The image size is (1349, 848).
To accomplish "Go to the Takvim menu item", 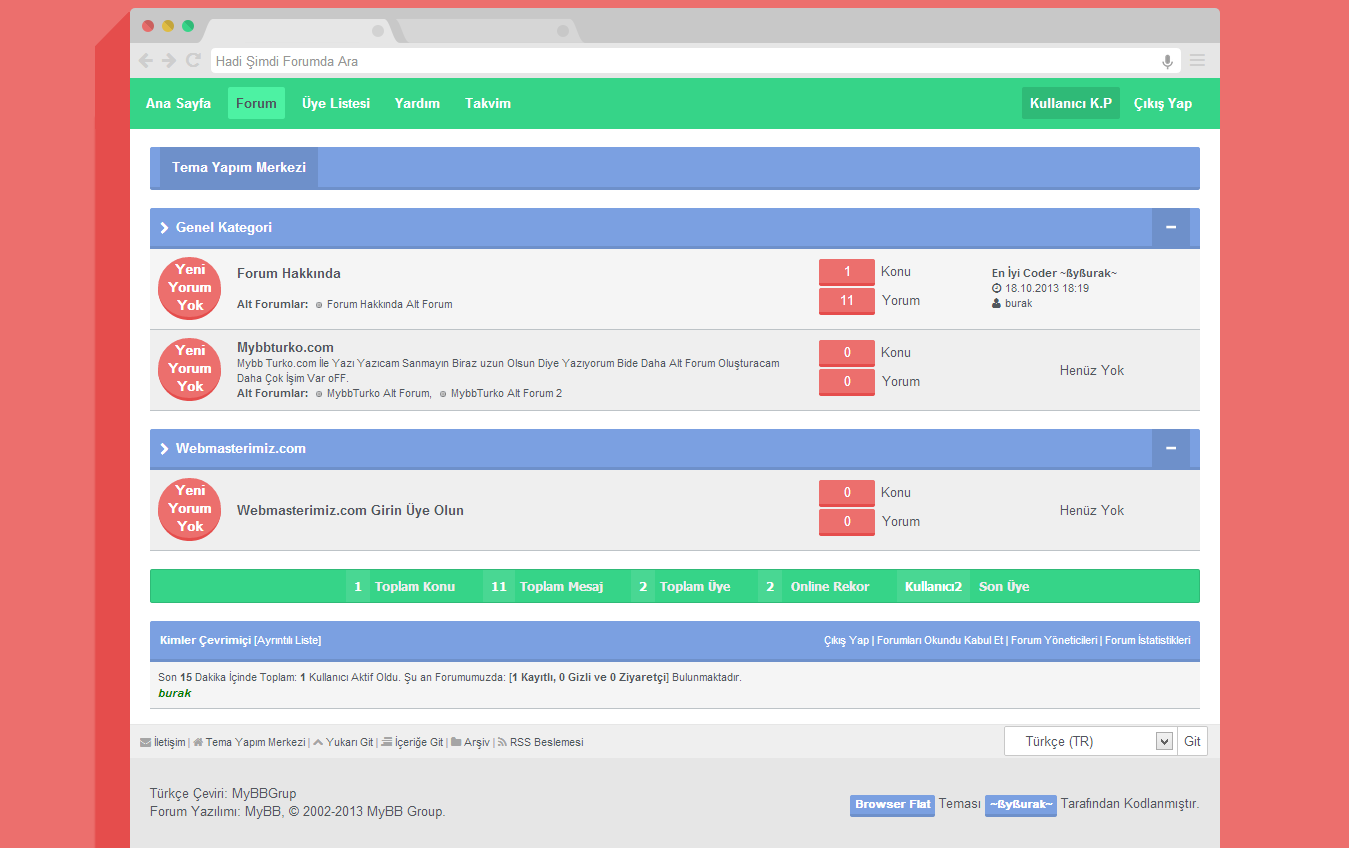I will [488, 103].
